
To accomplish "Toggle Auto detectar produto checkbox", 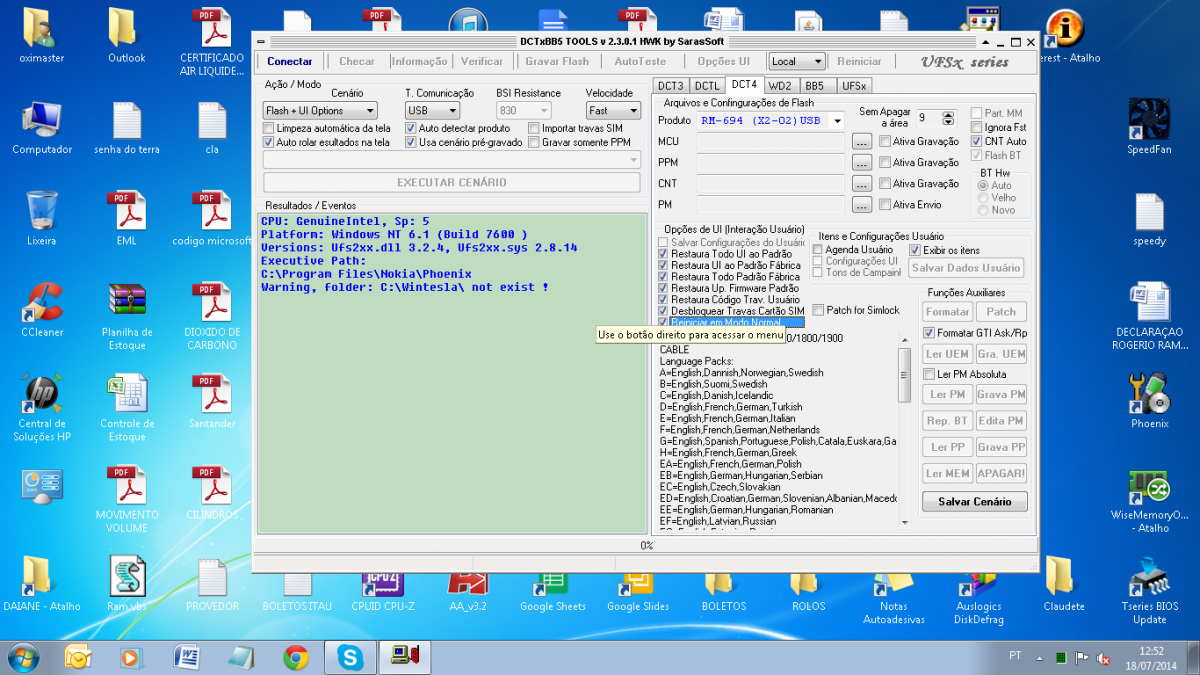I will tap(411, 128).
